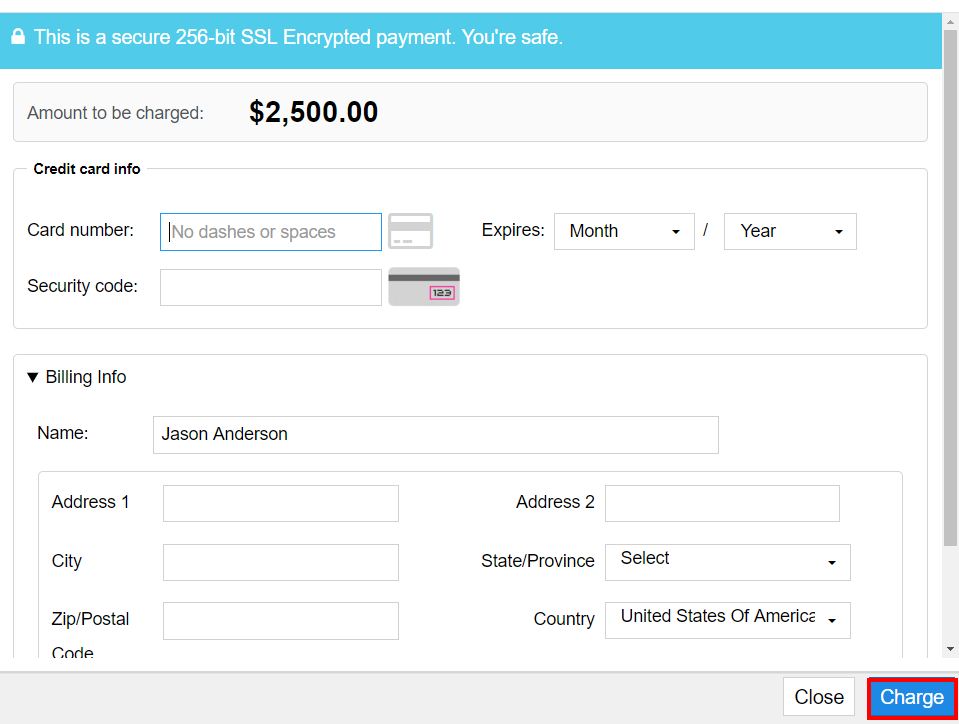Image resolution: width=959 pixels, height=724 pixels.
Task: Click the SSL encrypted payment banner text
Action: (x=298, y=37)
